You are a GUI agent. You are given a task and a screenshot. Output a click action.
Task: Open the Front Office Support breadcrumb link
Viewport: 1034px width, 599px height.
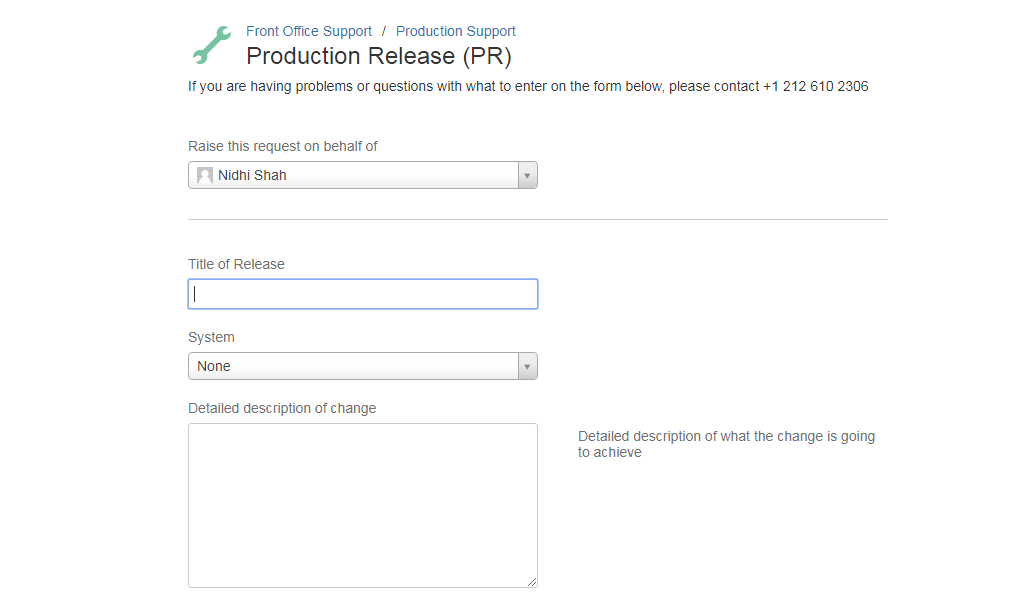point(309,31)
